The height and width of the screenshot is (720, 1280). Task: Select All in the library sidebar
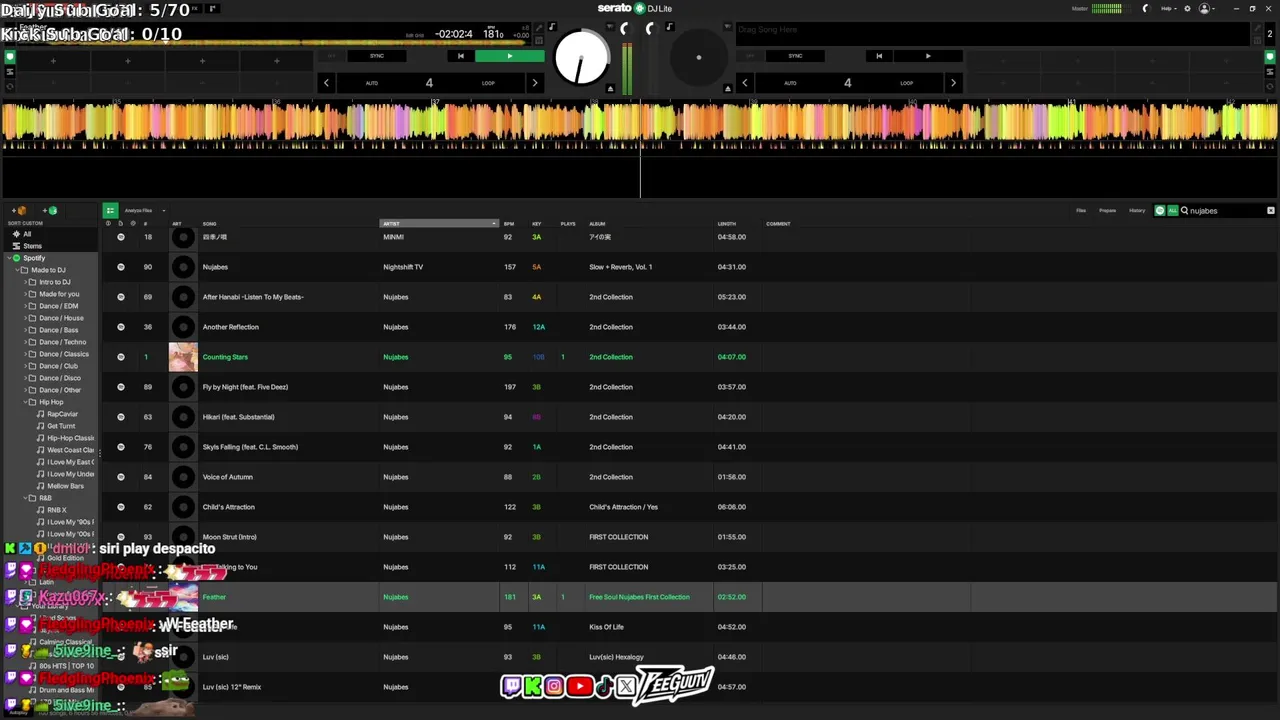click(27, 234)
